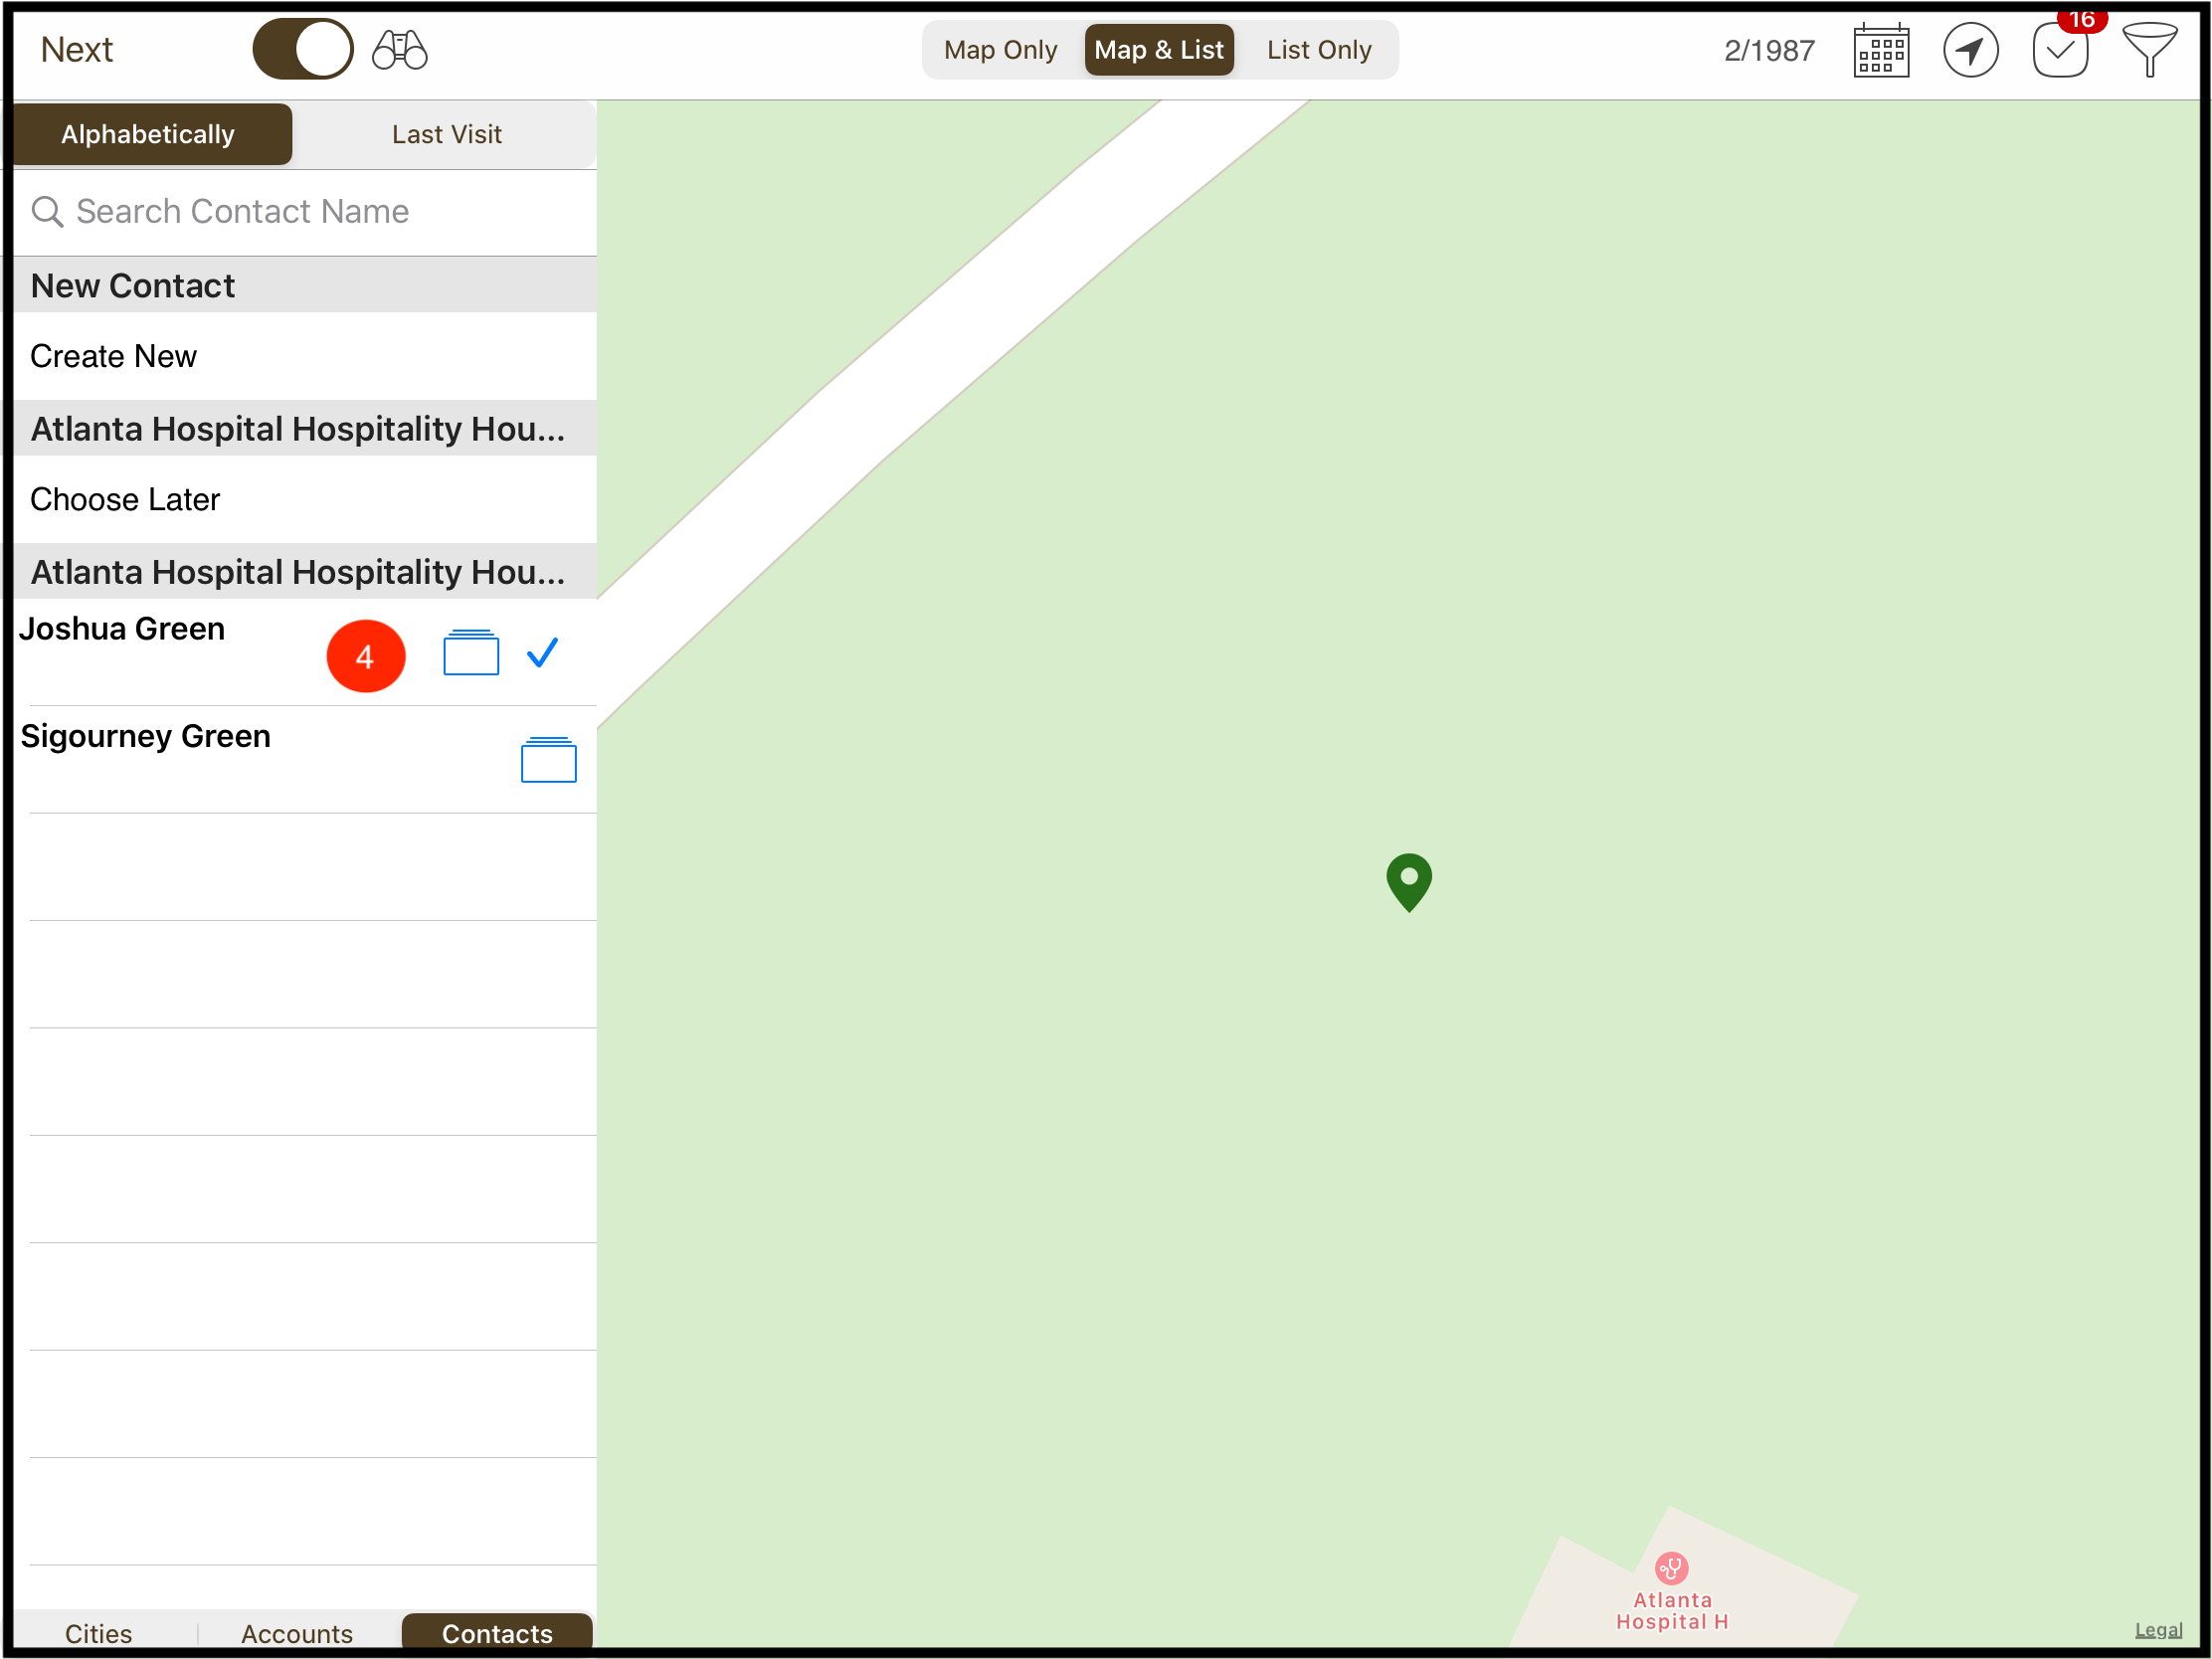Toggle the switch beside Next
Viewport: 2212px width, 1659px height.
point(302,50)
